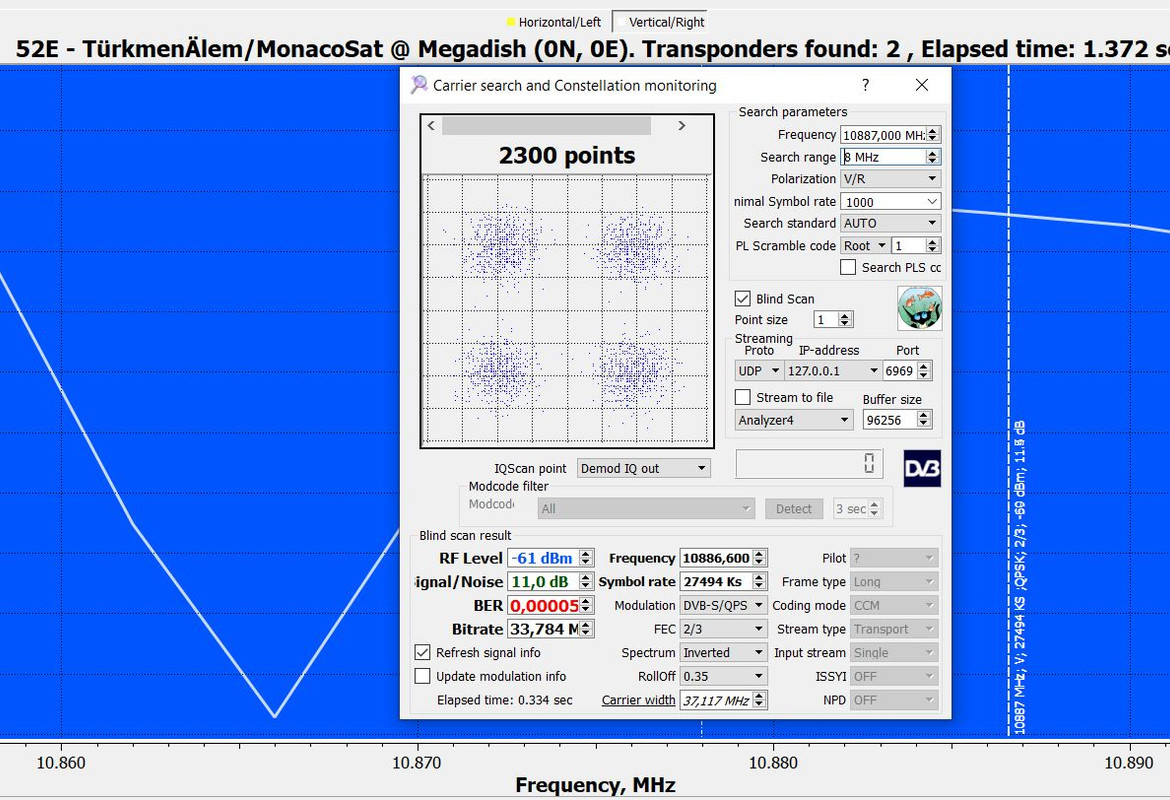The image size is (1170, 800).
Task: Adjust Symbol rate 27494 Ks spinner
Action: (760, 581)
